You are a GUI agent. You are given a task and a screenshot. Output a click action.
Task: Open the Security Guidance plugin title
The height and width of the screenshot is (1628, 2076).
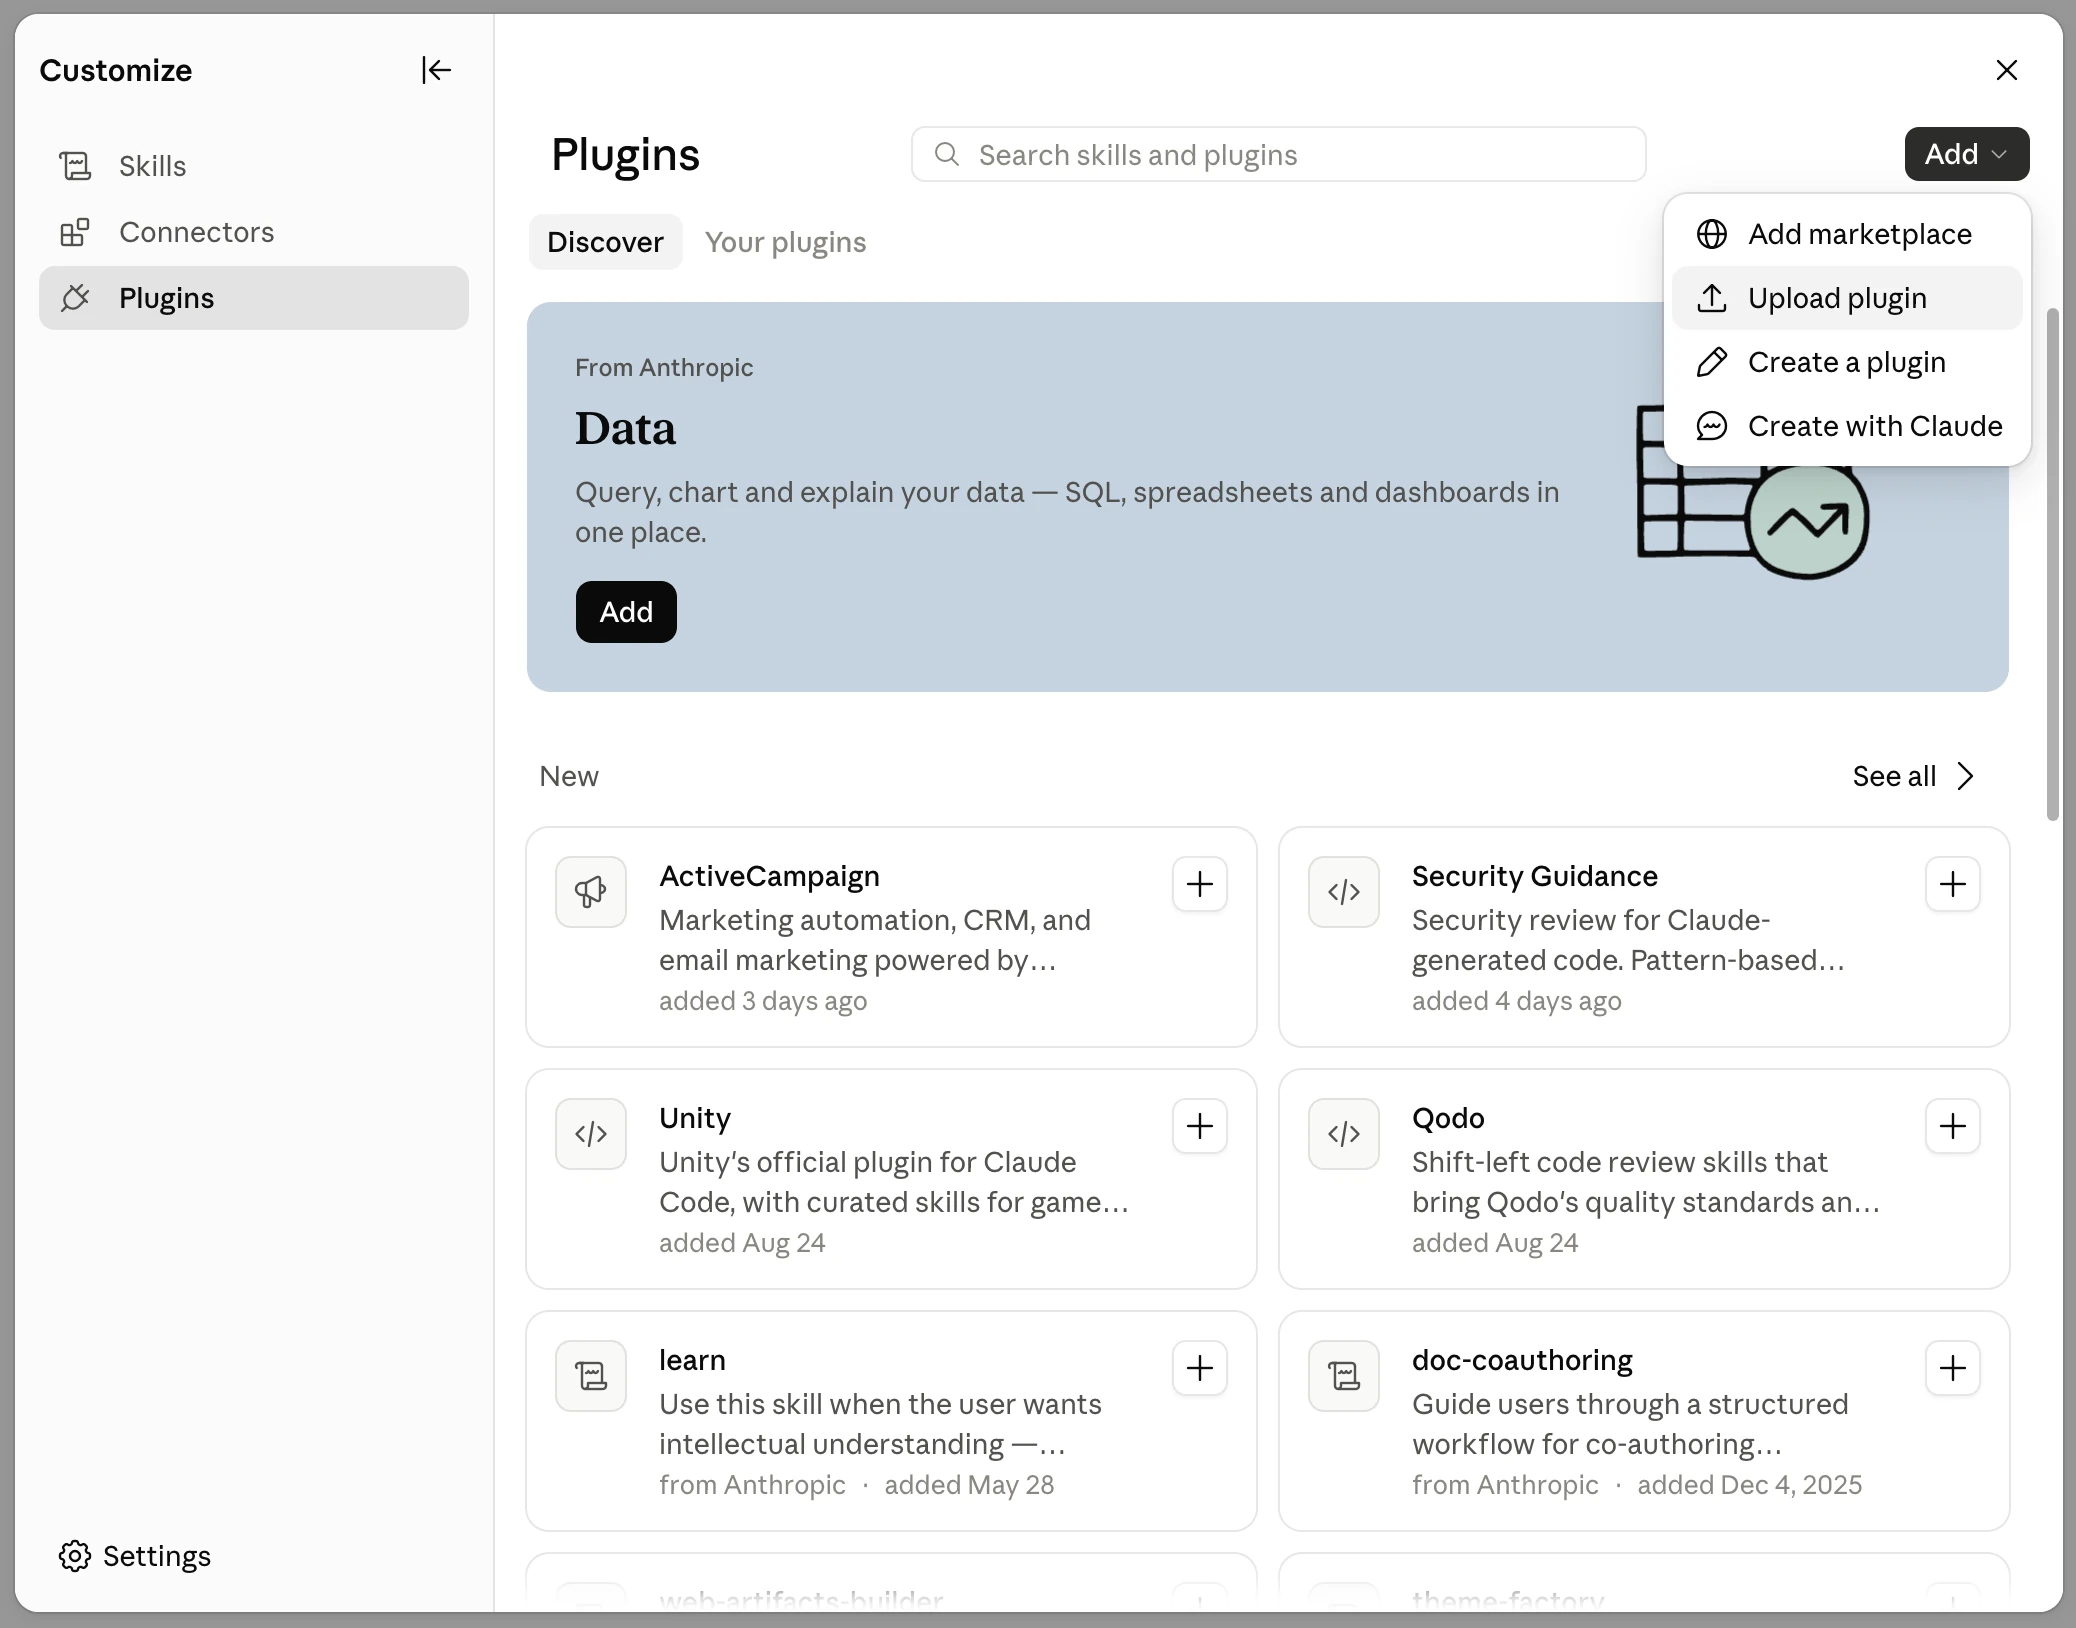1535,876
